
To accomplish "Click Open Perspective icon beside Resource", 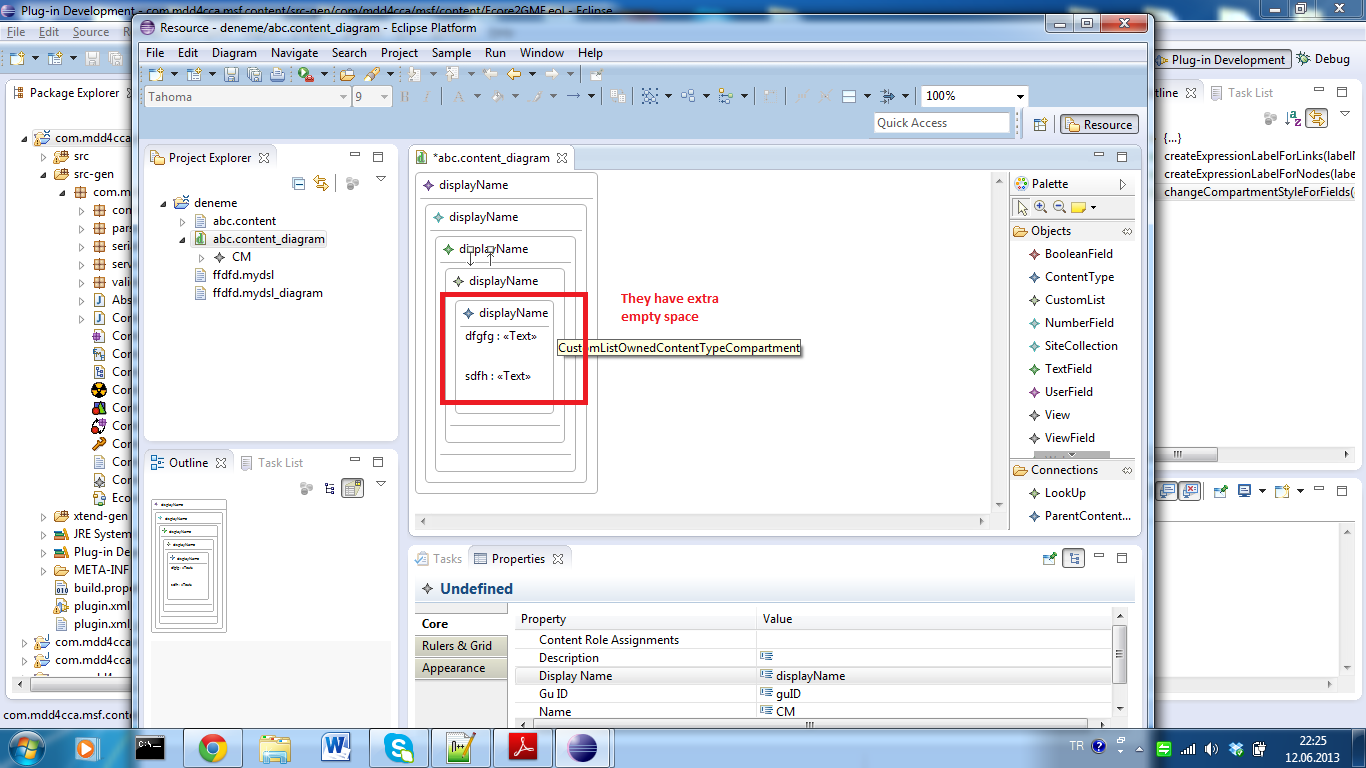I will (x=1040, y=124).
